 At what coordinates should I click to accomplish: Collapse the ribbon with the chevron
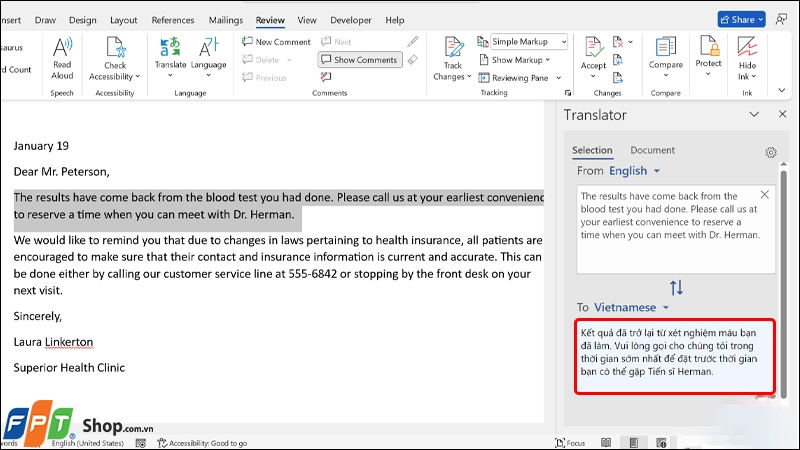(782, 90)
